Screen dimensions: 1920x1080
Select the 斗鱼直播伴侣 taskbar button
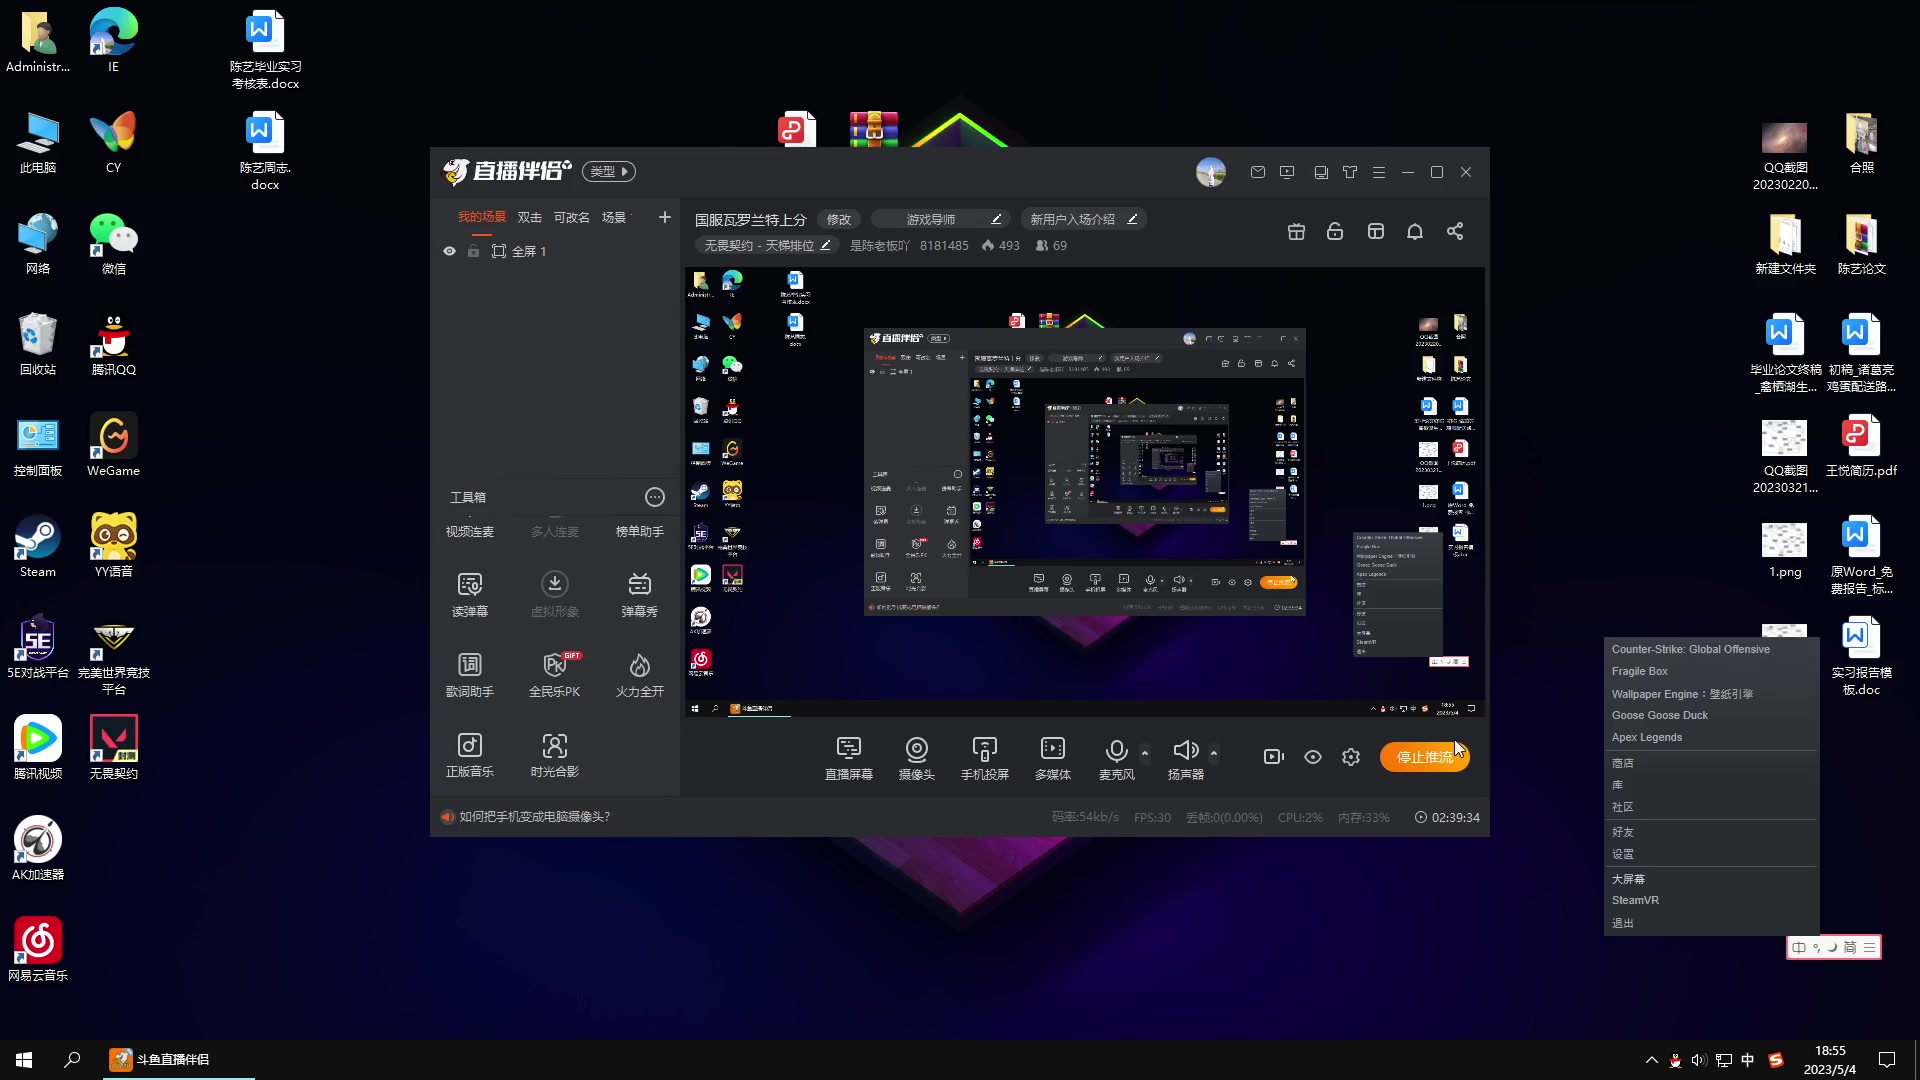(178, 1059)
